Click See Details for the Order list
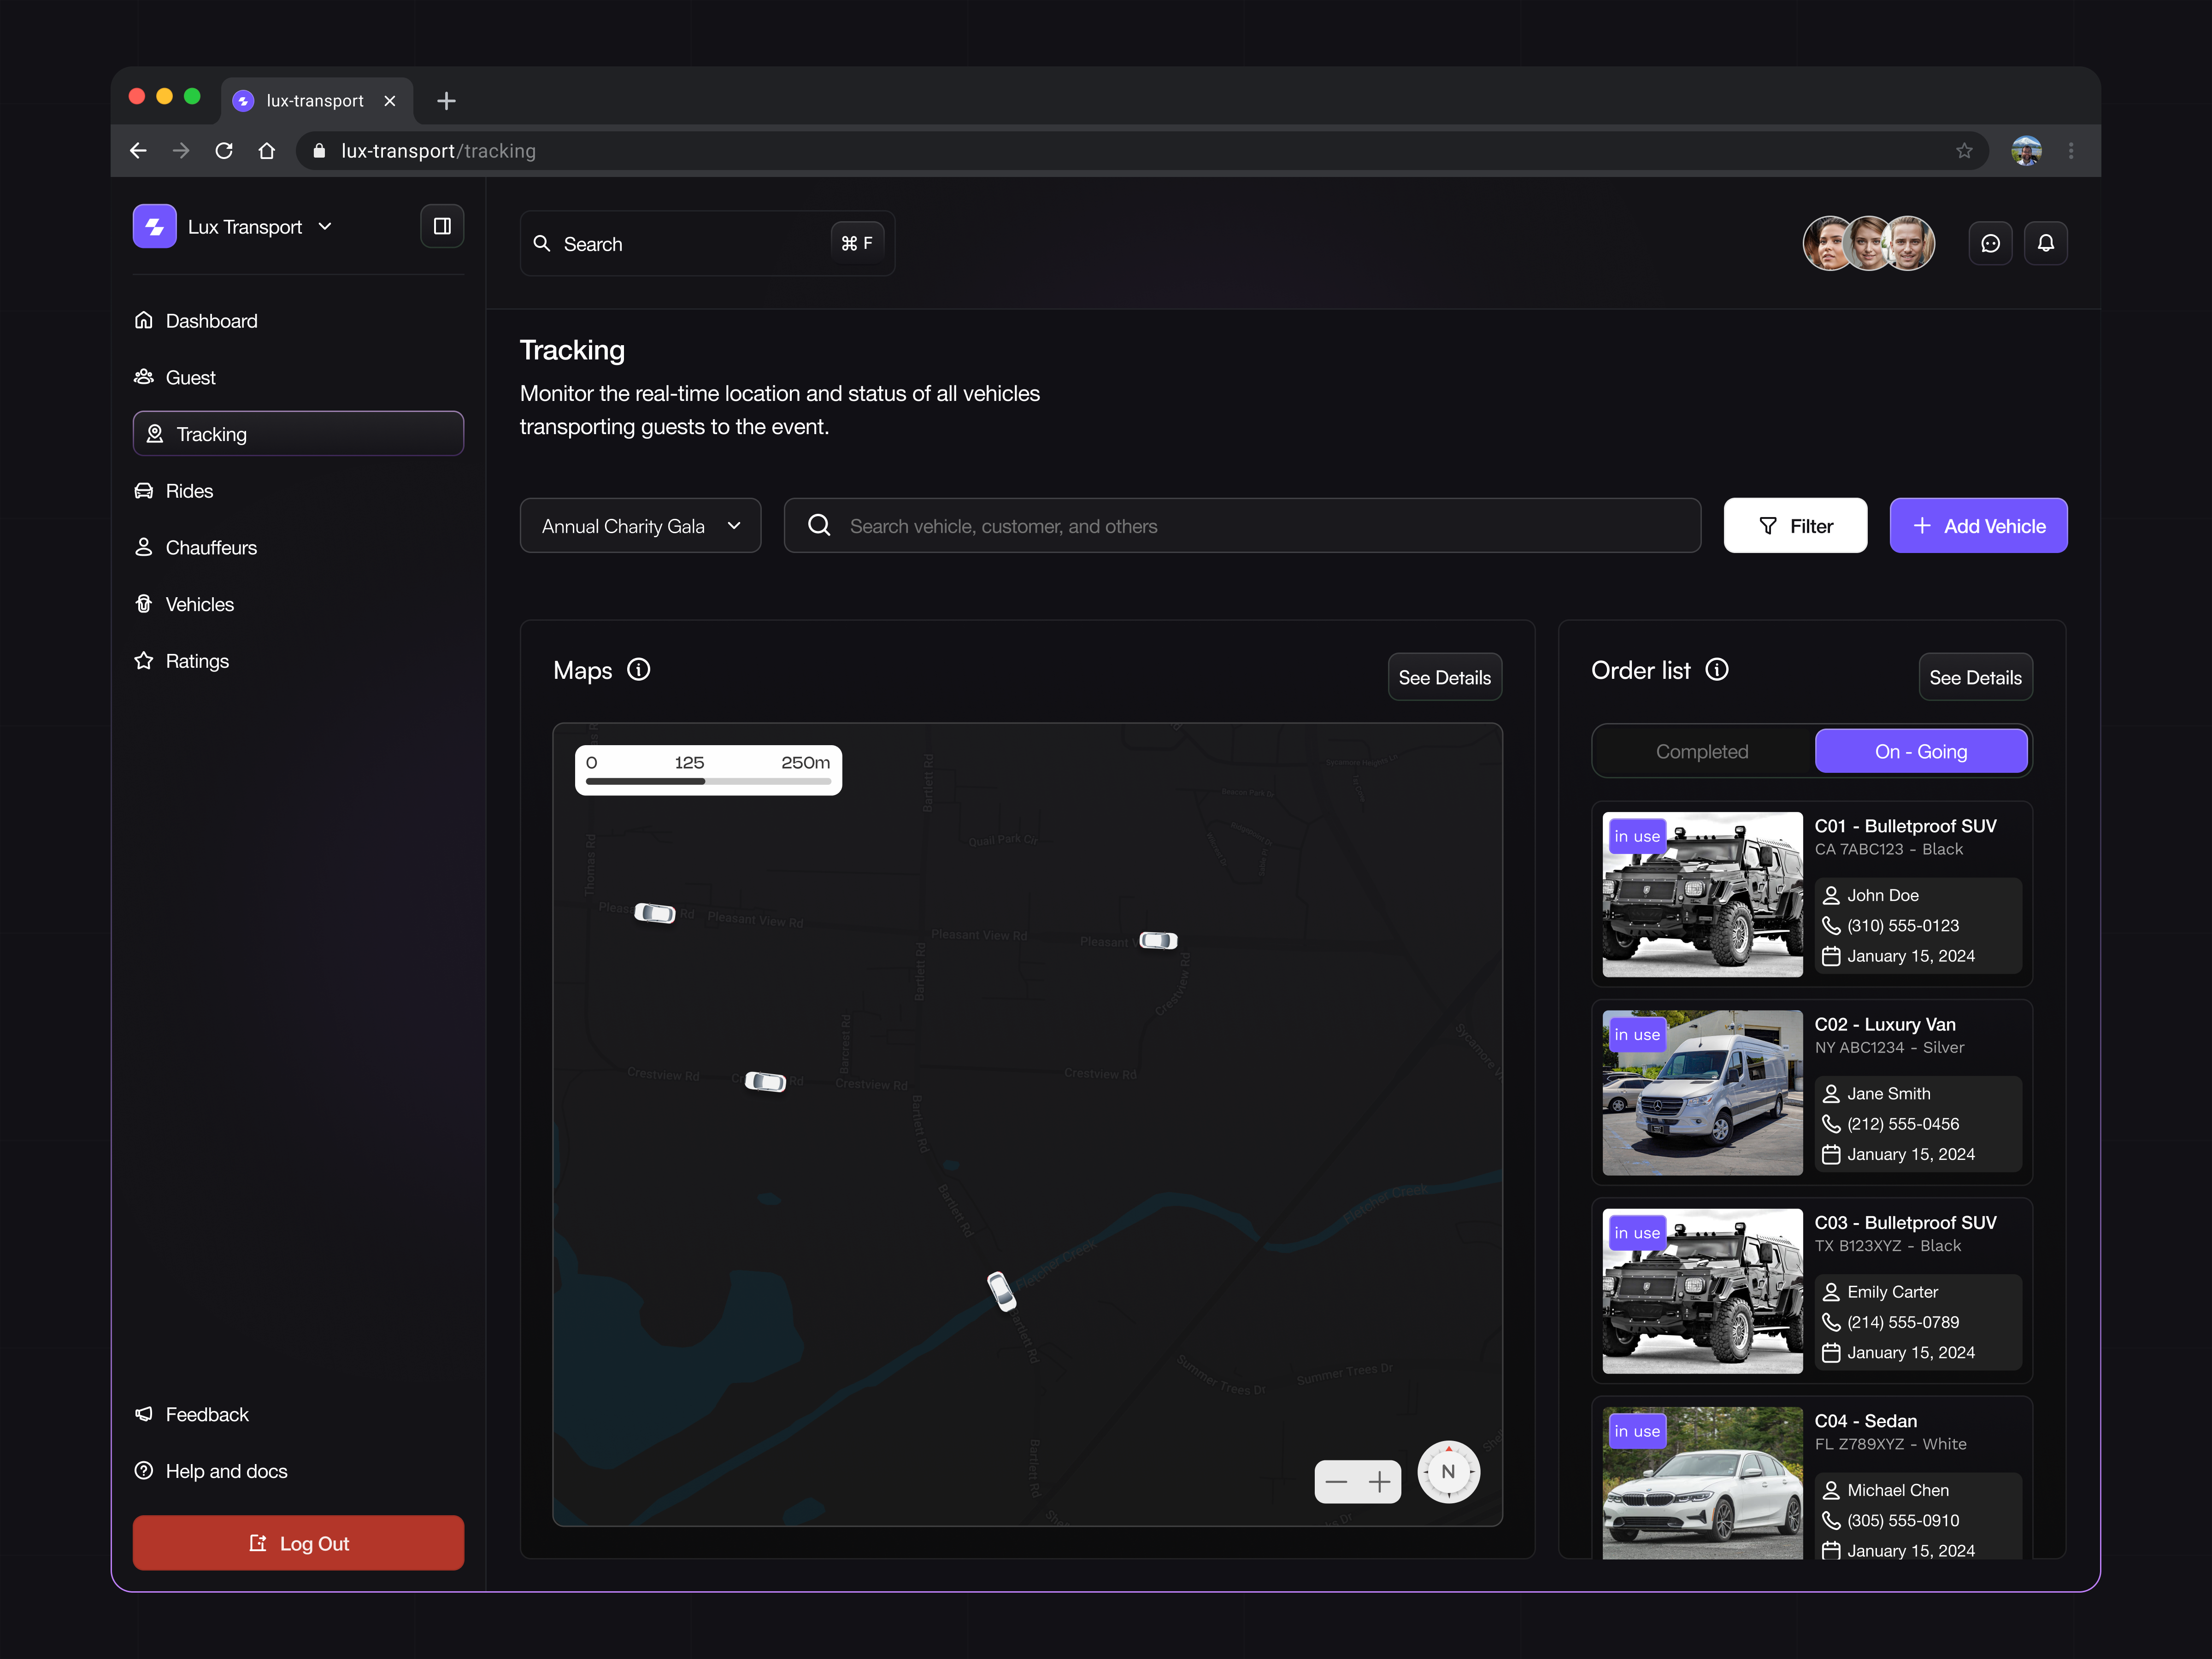Viewport: 2212px width, 1659px height. click(1975, 677)
